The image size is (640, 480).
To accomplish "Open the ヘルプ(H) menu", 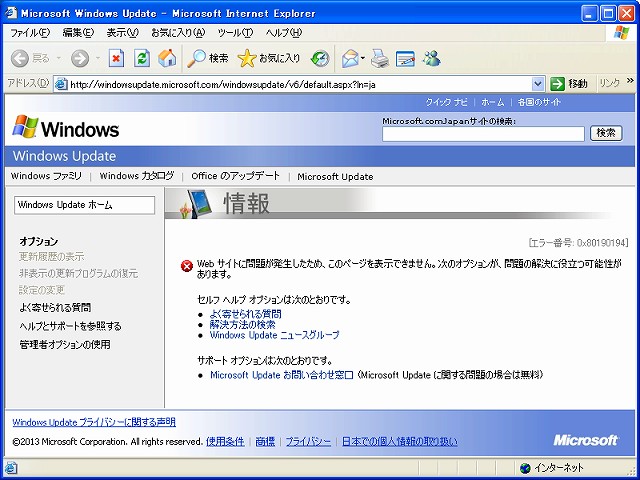I will 284,33.
